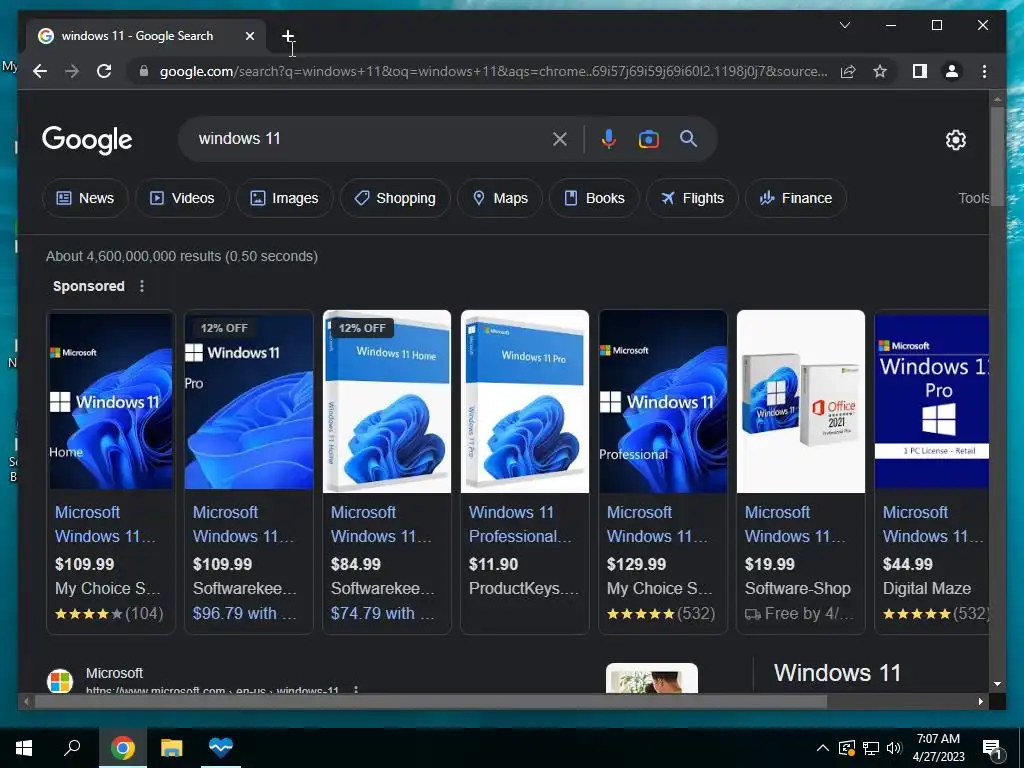
Task: Open the notification center
Action: coord(993,749)
